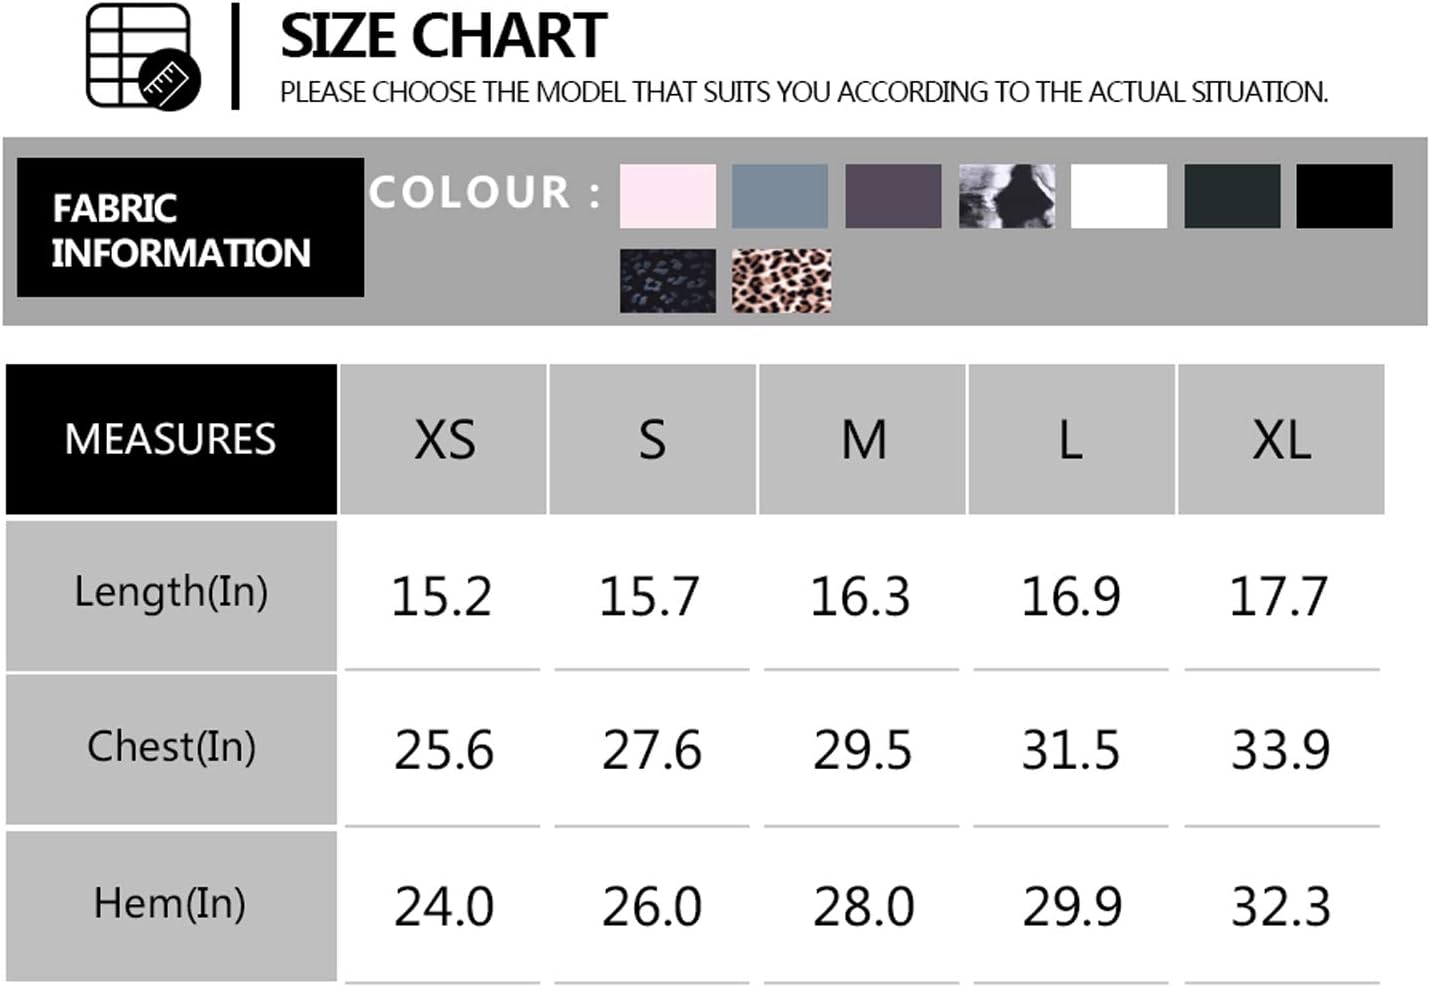
Task: Choose the white colour swatch
Action: (1119, 196)
